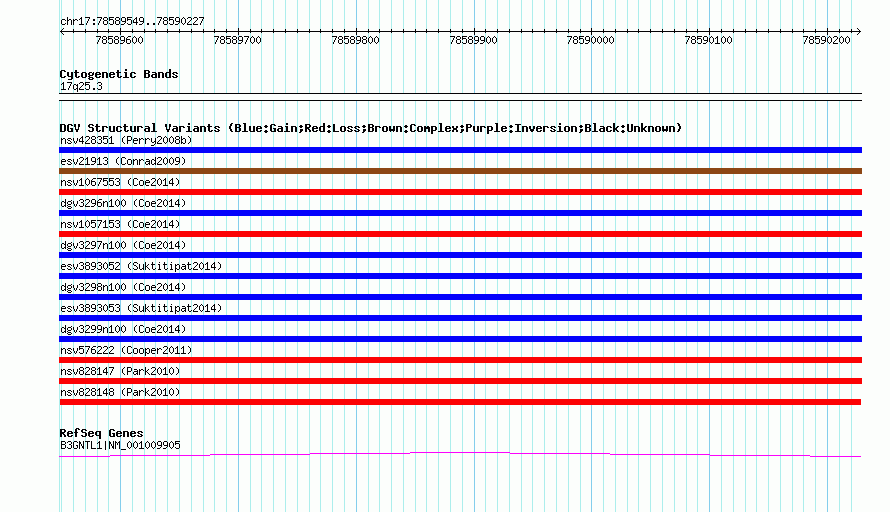This screenshot has height=512, width=890.
Task: Click the Cytogenetic Bands track title
Action: [119, 74]
